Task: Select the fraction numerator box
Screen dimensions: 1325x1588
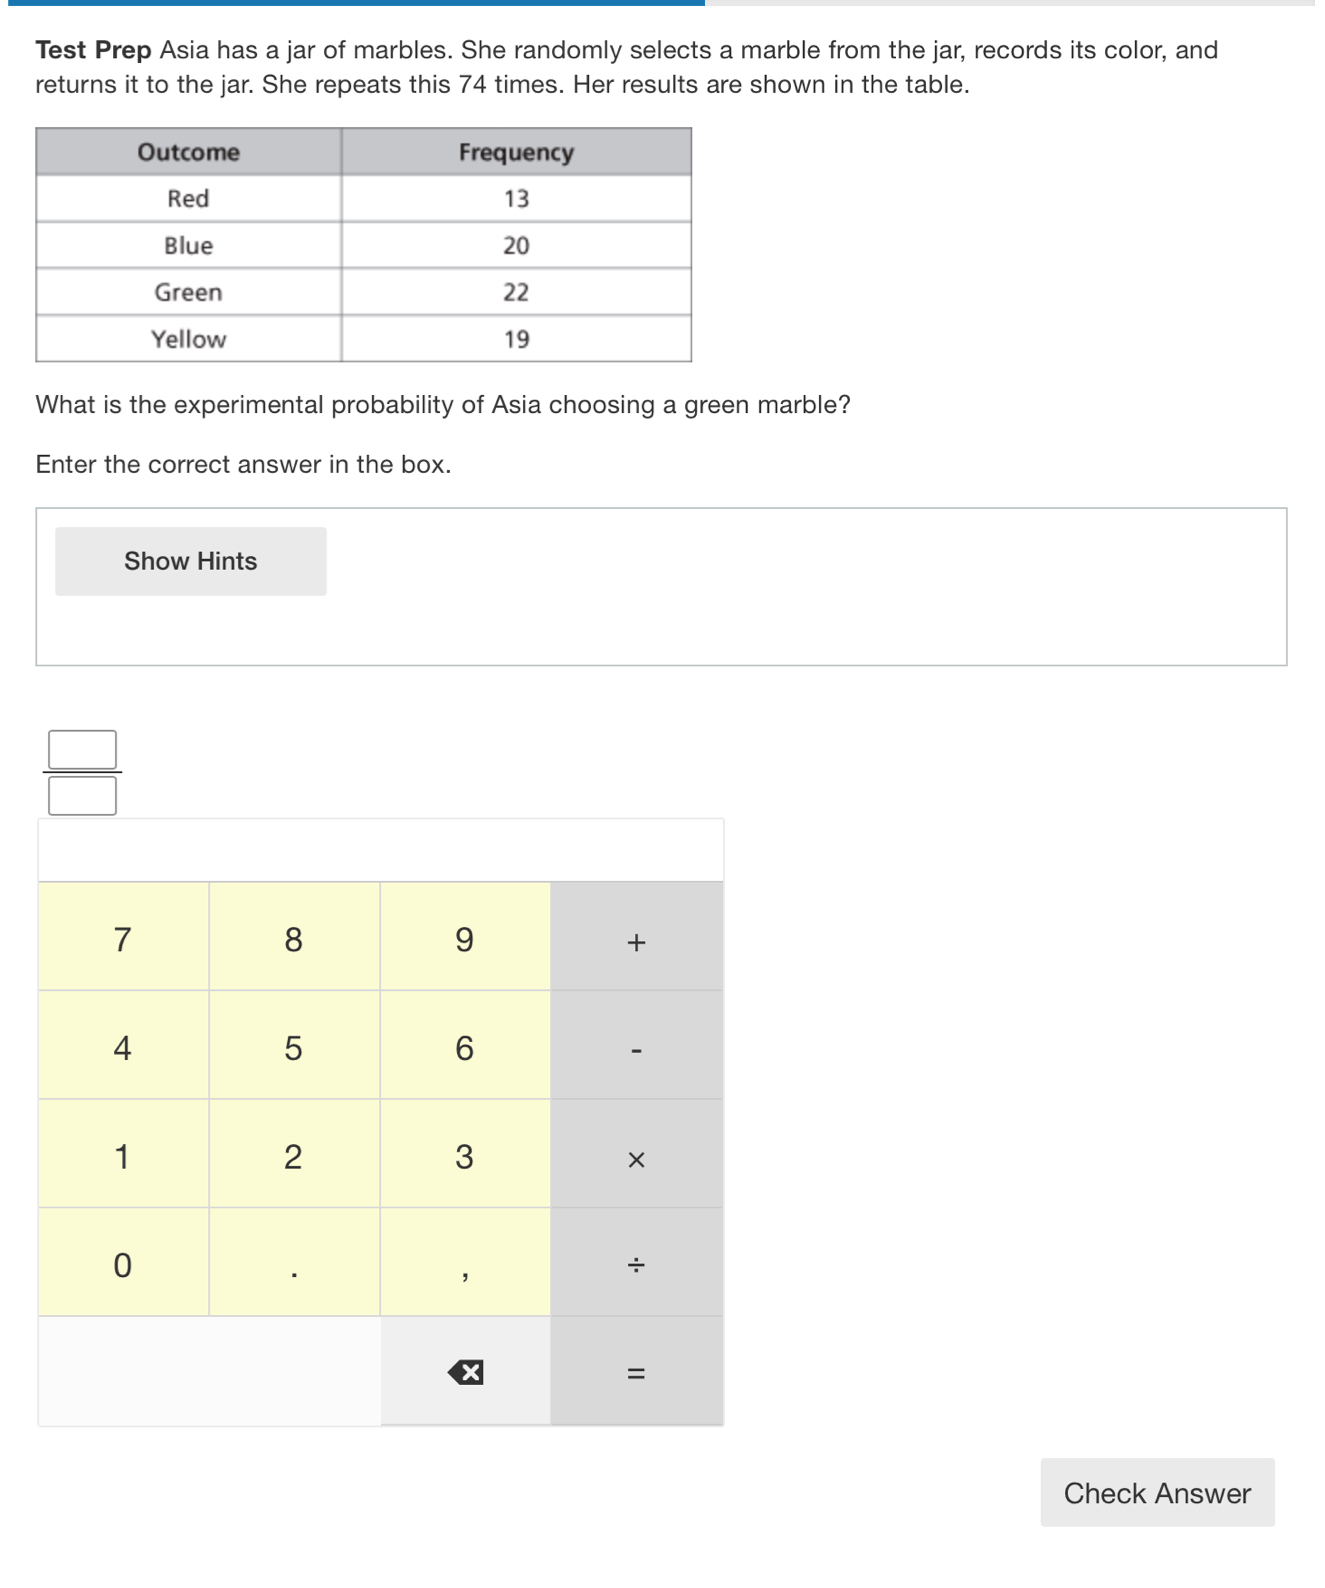Action: (82, 749)
